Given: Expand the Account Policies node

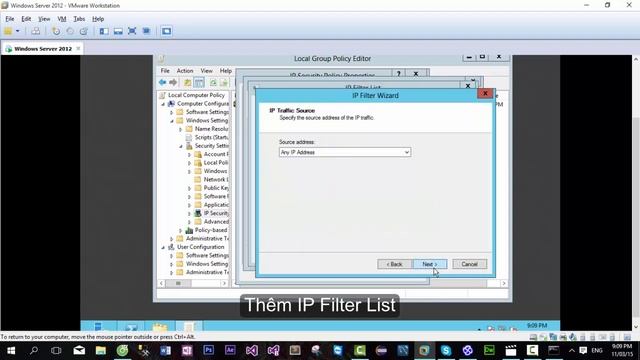Looking at the screenshot, I should 189,155.
